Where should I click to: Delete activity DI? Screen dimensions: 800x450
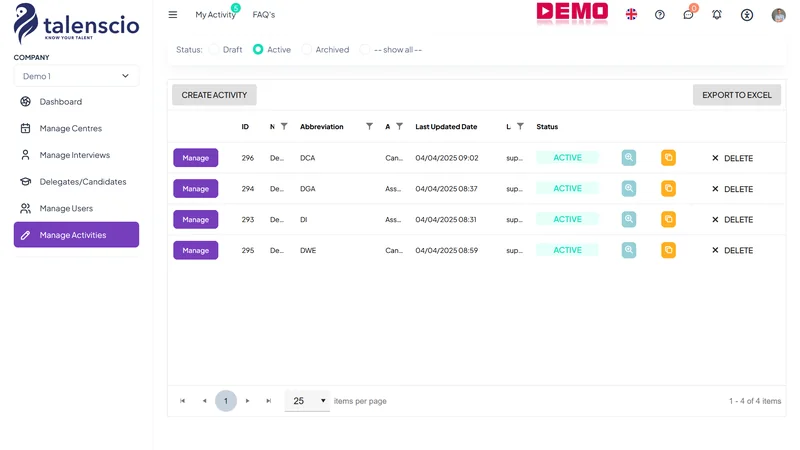[732, 220]
